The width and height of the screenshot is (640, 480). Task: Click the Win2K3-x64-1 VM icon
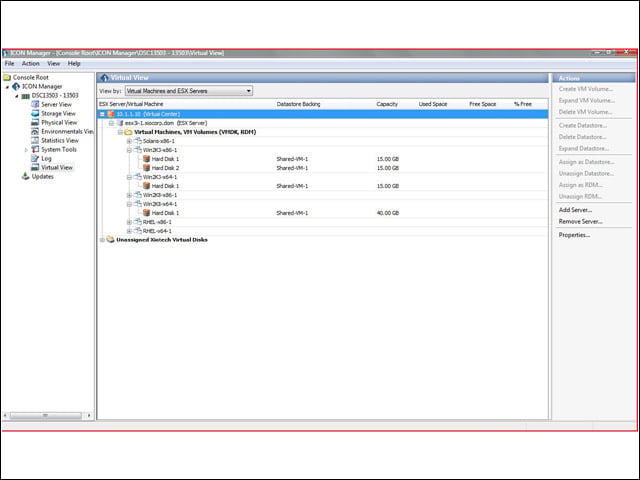tap(138, 177)
